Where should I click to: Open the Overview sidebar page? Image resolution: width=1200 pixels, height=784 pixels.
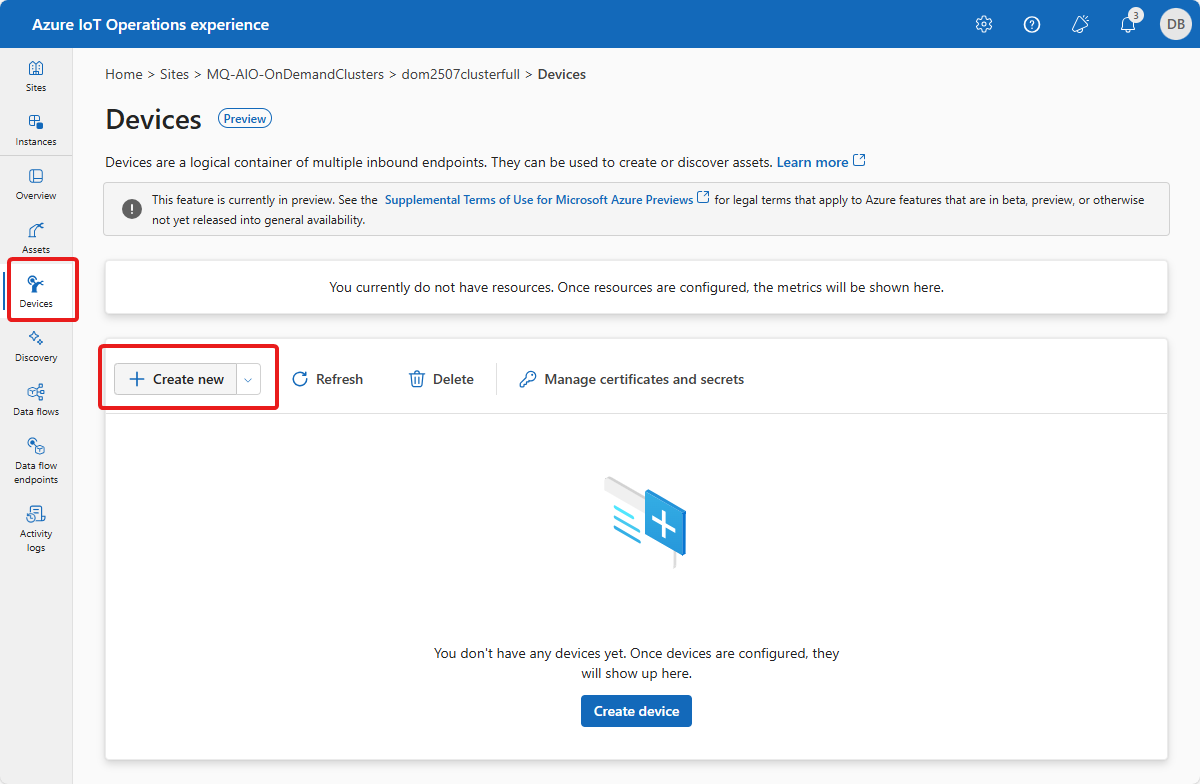(x=36, y=184)
